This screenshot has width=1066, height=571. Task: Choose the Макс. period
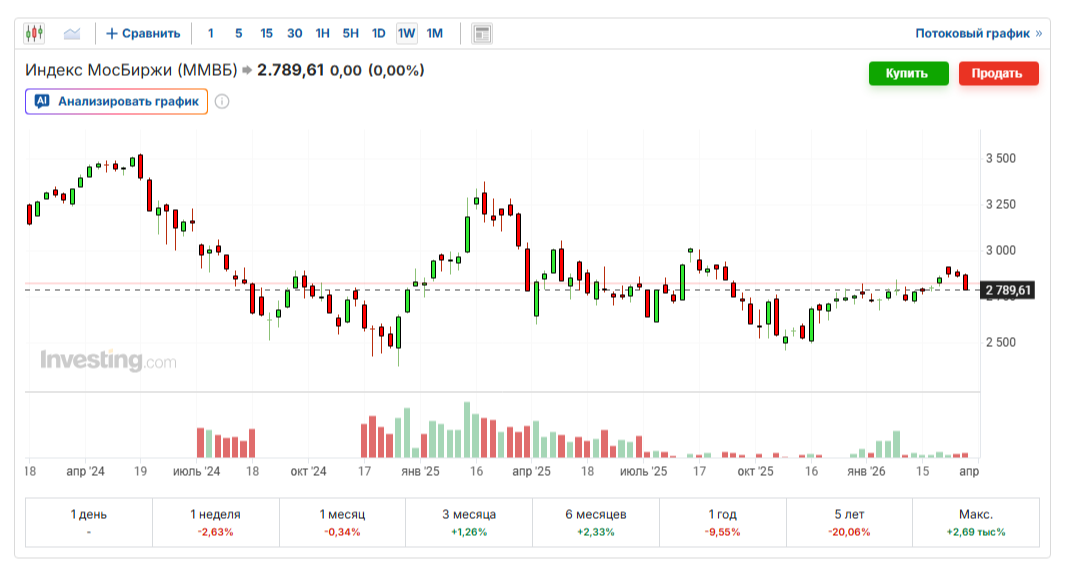point(976,522)
